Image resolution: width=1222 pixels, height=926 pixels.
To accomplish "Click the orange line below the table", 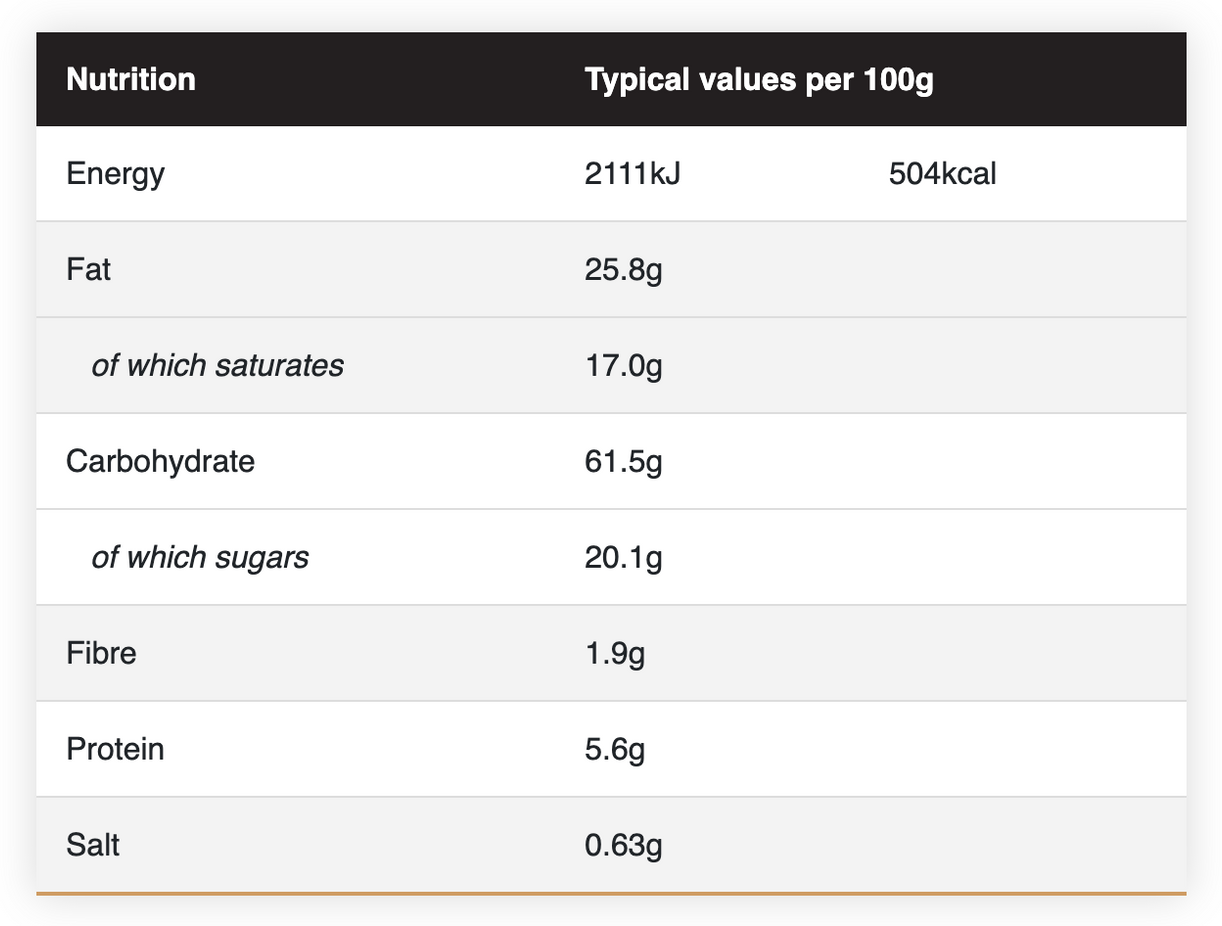I will pos(610,892).
